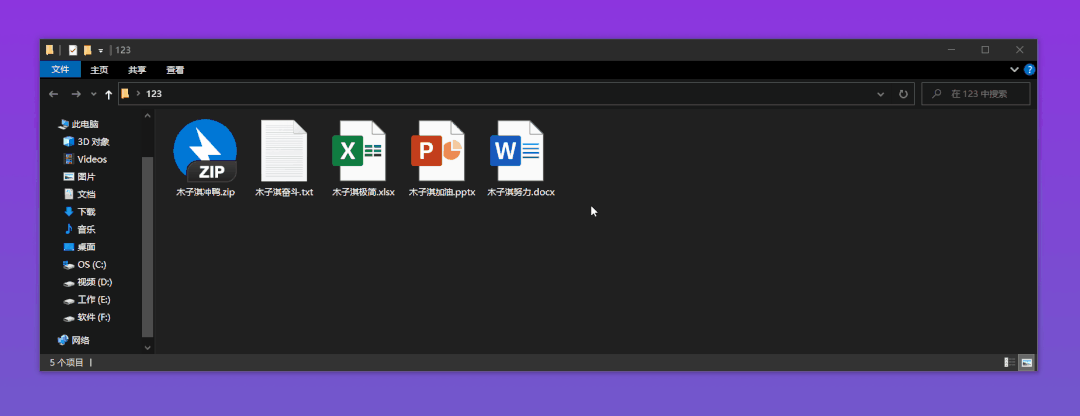Click the 5 个项目 status bar text
Image resolution: width=1080 pixels, height=416 pixels.
pyautogui.click(x=66, y=362)
